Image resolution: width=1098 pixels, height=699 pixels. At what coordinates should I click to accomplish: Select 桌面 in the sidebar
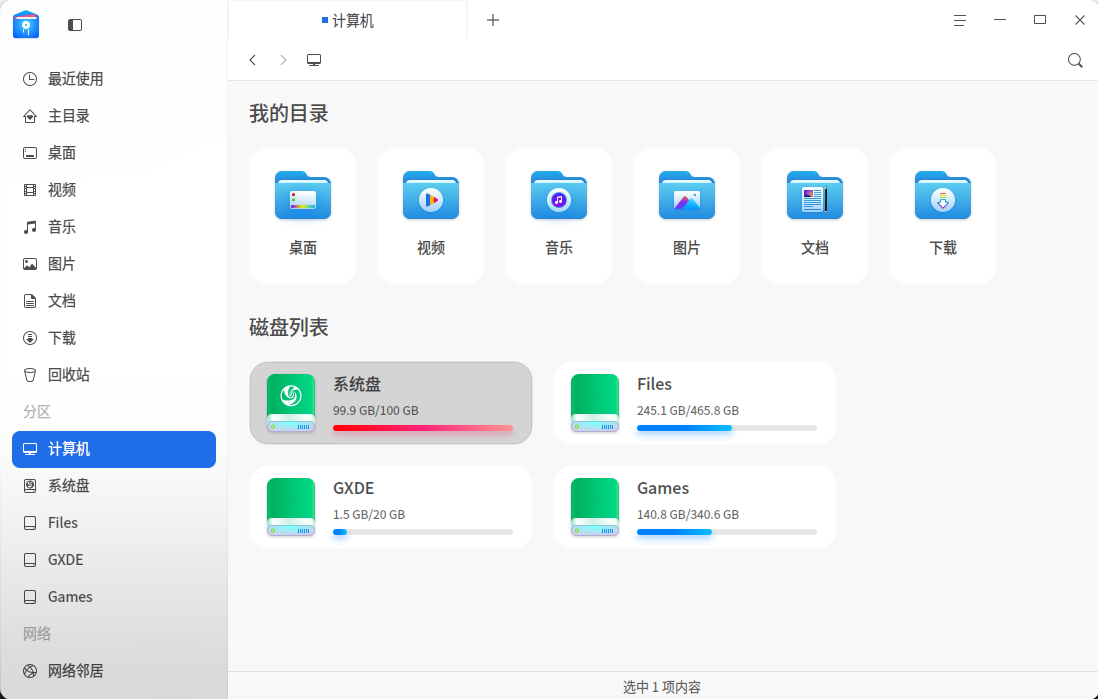click(114, 153)
